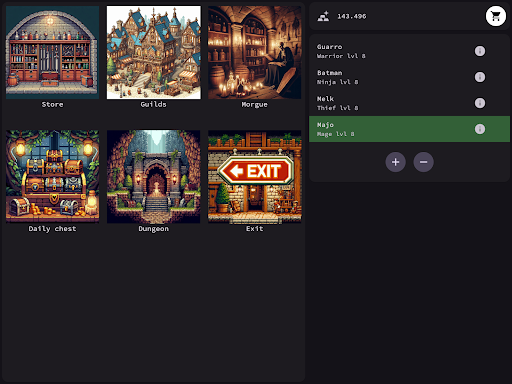Visit the Morgue image

(255, 52)
